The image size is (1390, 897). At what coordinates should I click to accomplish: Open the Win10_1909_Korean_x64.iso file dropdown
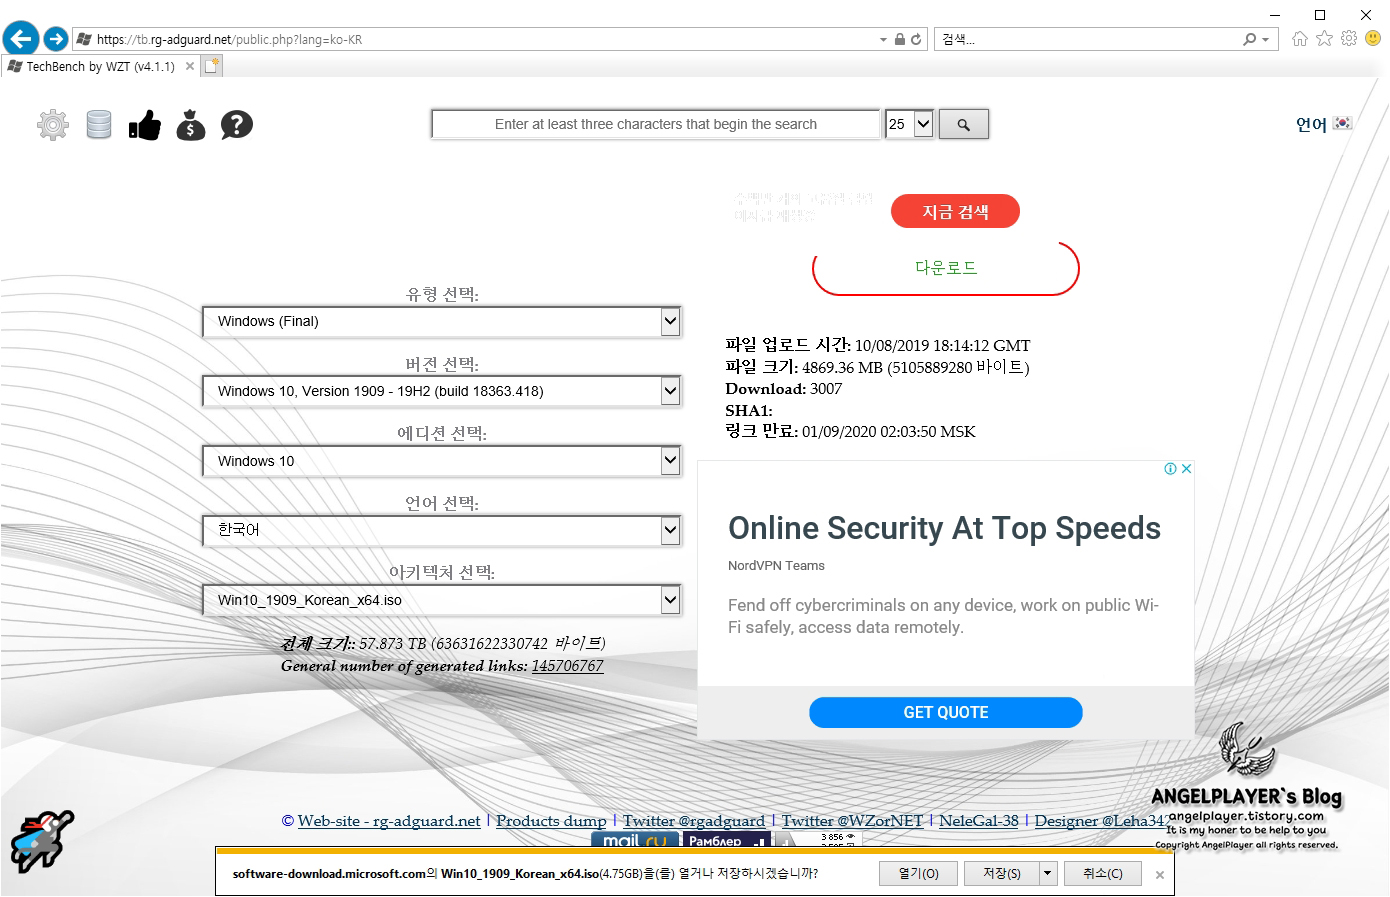[441, 600]
